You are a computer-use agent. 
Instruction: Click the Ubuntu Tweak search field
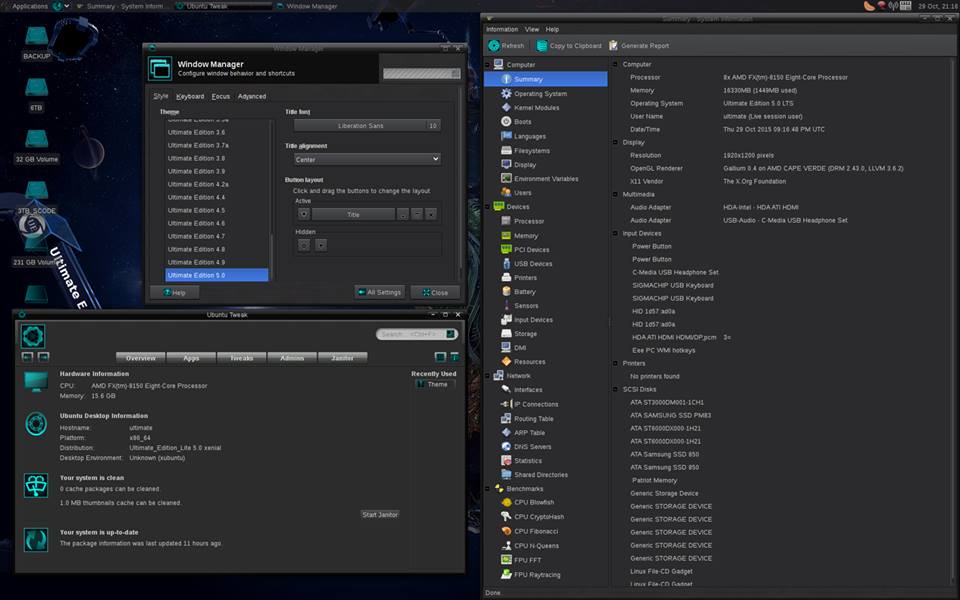[x=417, y=334]
